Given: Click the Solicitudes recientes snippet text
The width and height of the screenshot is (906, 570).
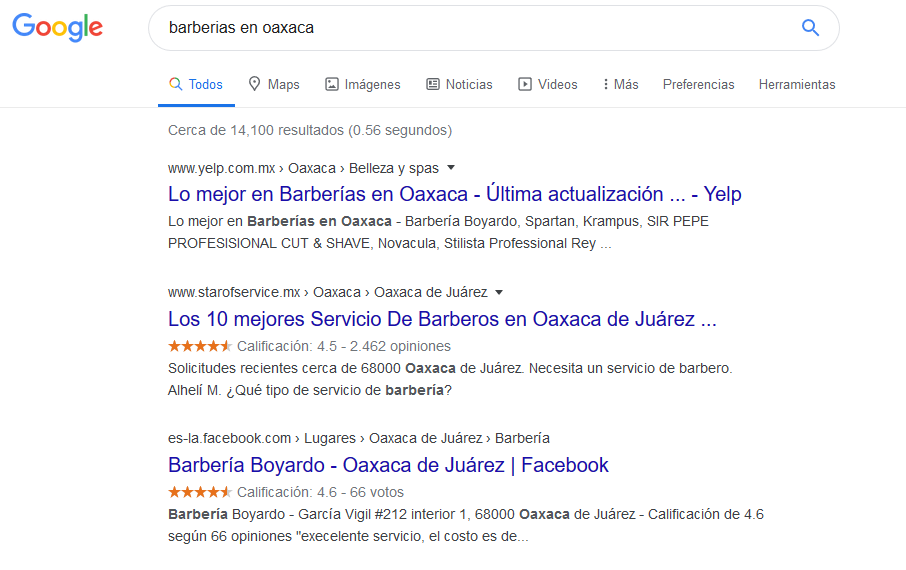Looking at the screenshot, I should coord(450,379).
